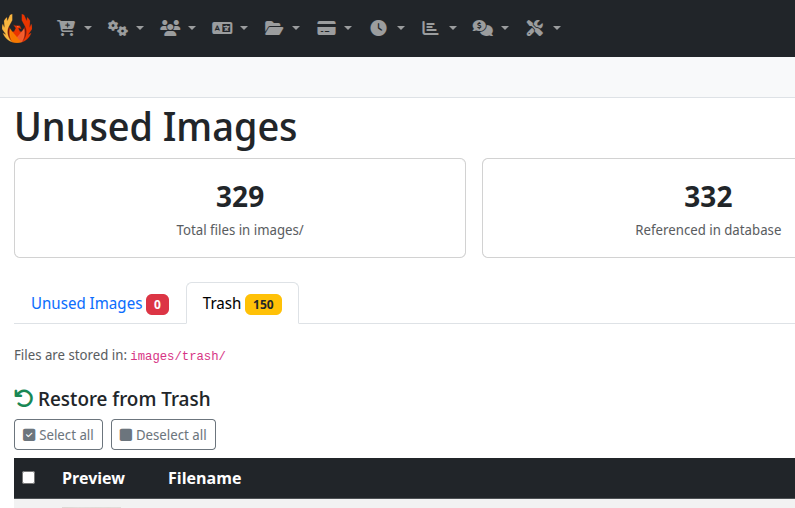Screen dimensions: 795x508
Task: Expand the caret beside the wrench tools icon
Action: pyautogui.click(x=557, y=28)
